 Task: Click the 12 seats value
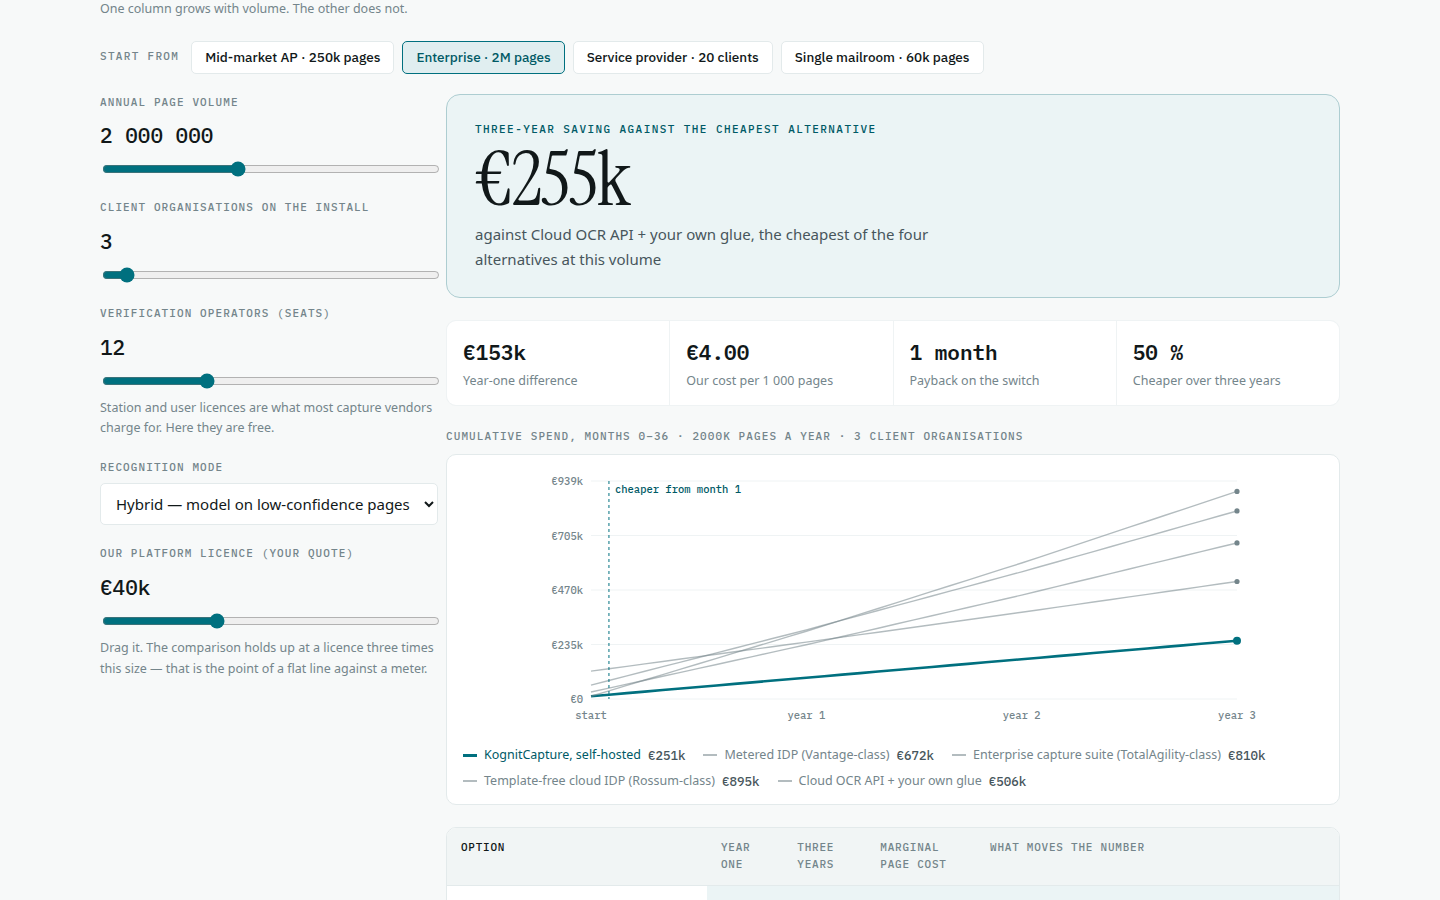pyautogui.click(x=113, y=348)
